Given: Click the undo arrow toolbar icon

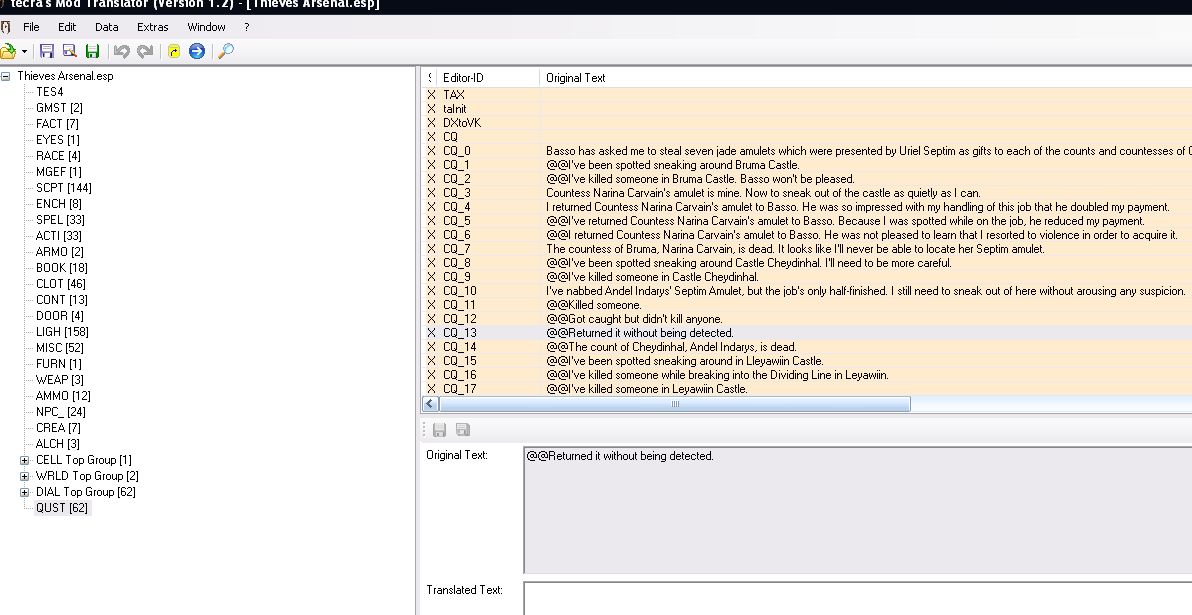Looking at the screenshot, I should pos(122,51).
